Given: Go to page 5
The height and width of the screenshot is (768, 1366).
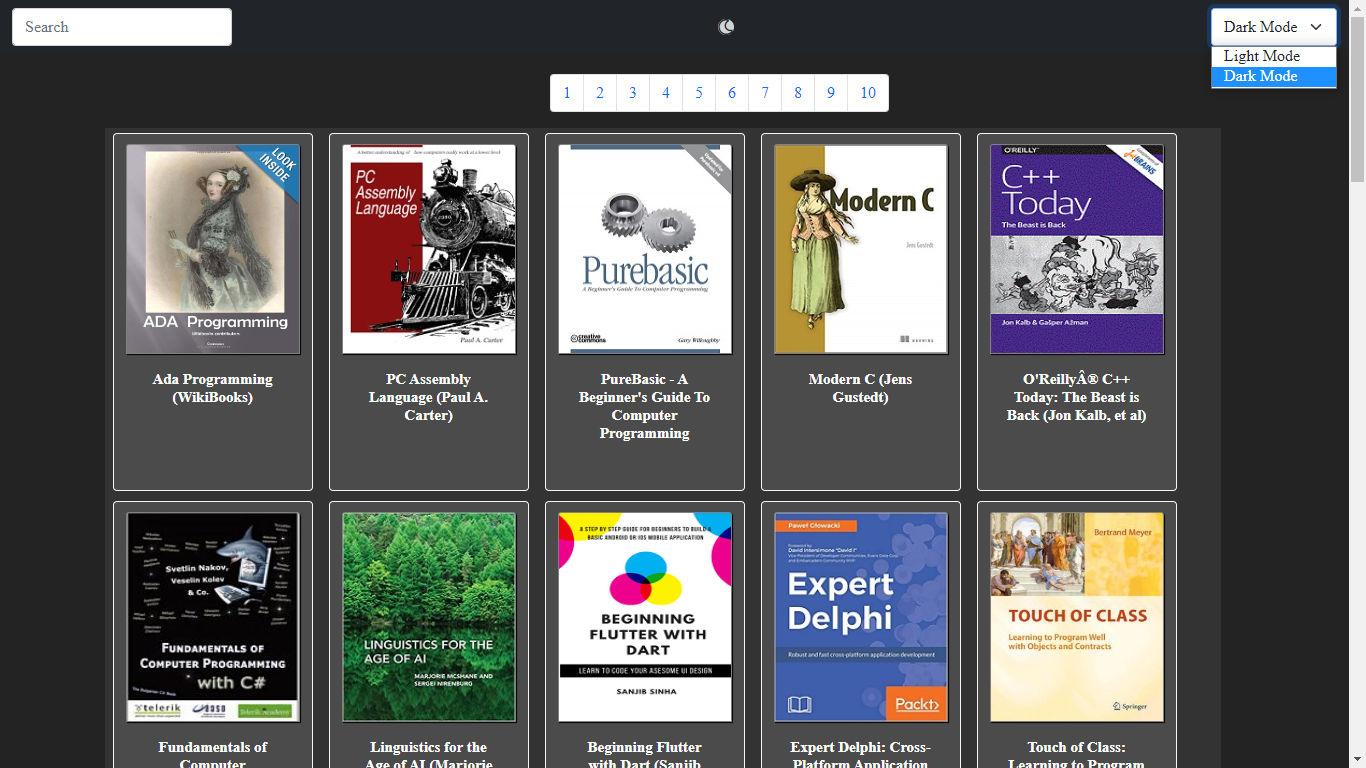Looking at the screenshot, I should [x=699, y=93].
